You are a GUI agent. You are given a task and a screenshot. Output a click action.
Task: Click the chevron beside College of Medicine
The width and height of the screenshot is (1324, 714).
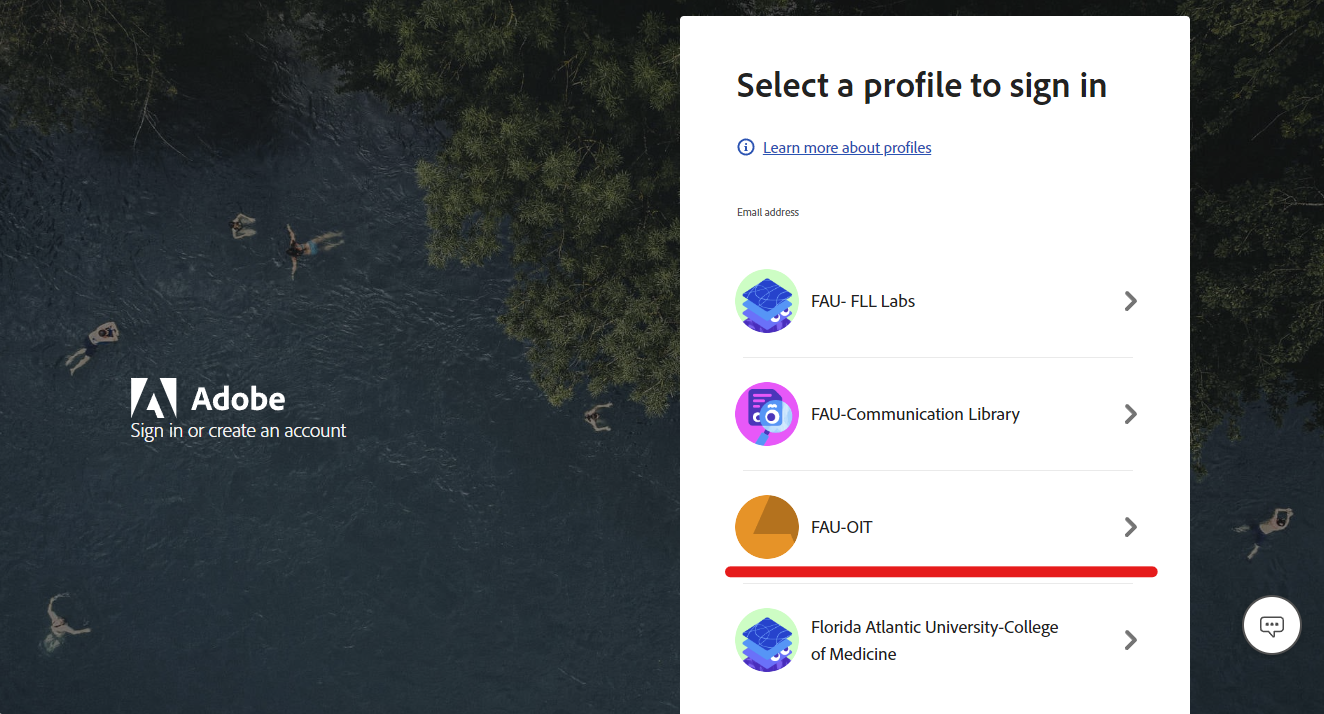pos(1130,640)
